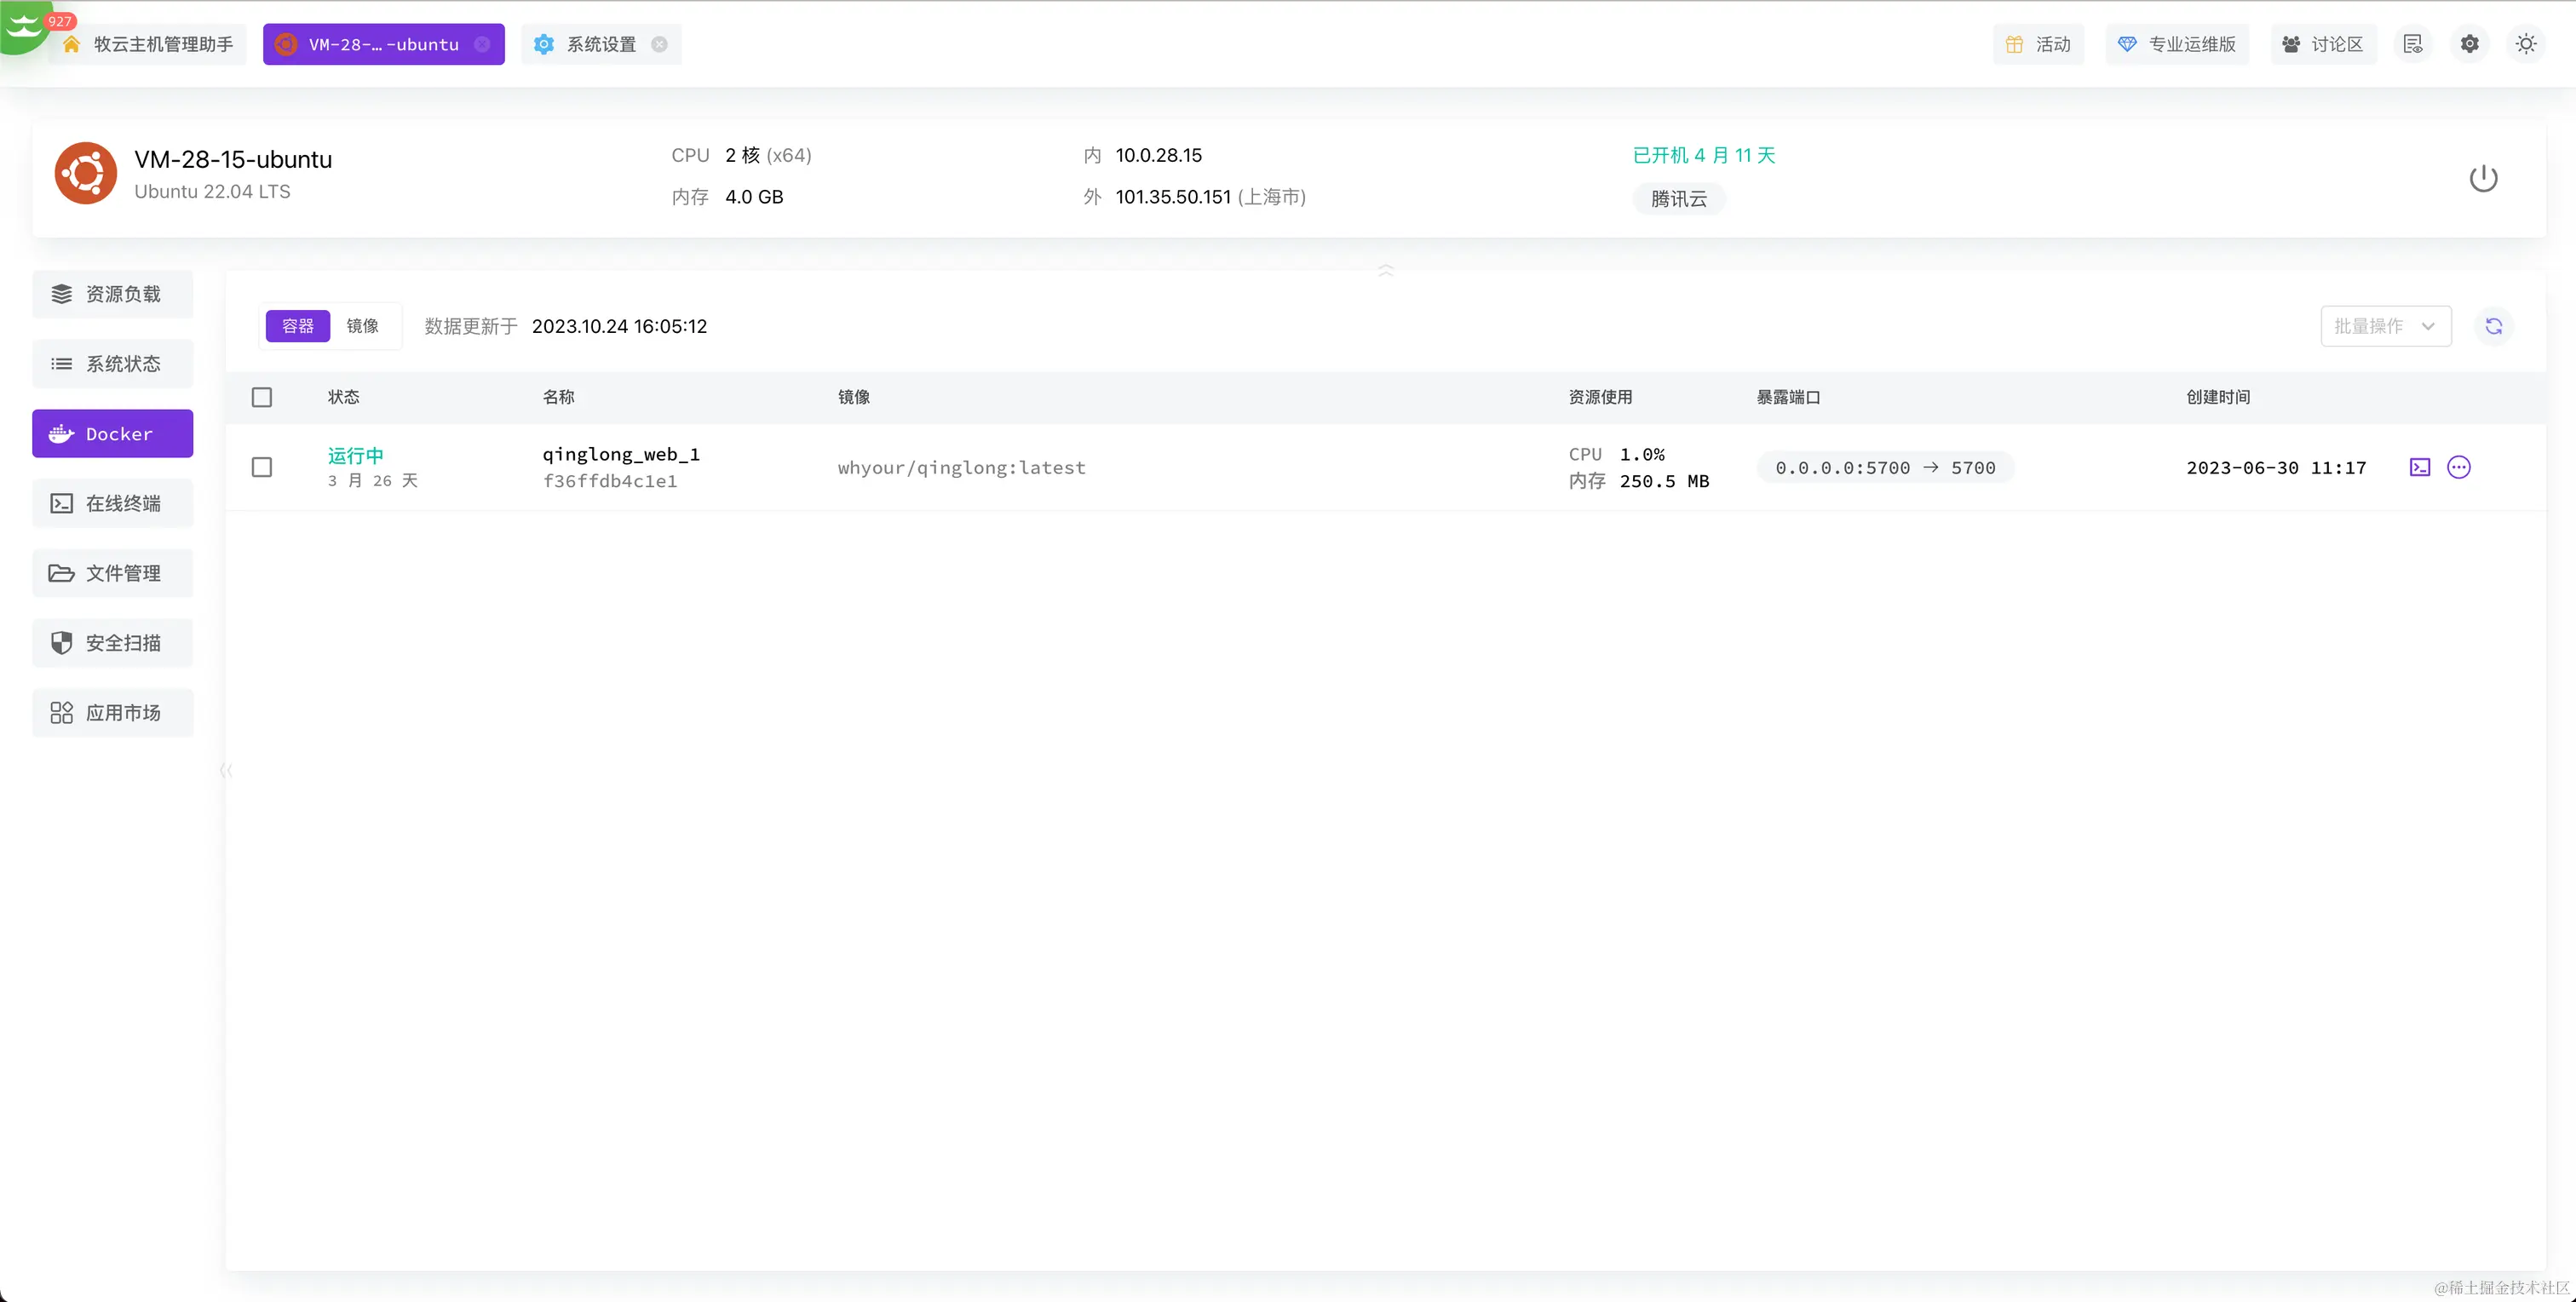The height and width of the screenshot is (1302, 2576).
Task: Open the 批量操作 dropdown
Action: pyautogui.click(x=2385, y=326)
